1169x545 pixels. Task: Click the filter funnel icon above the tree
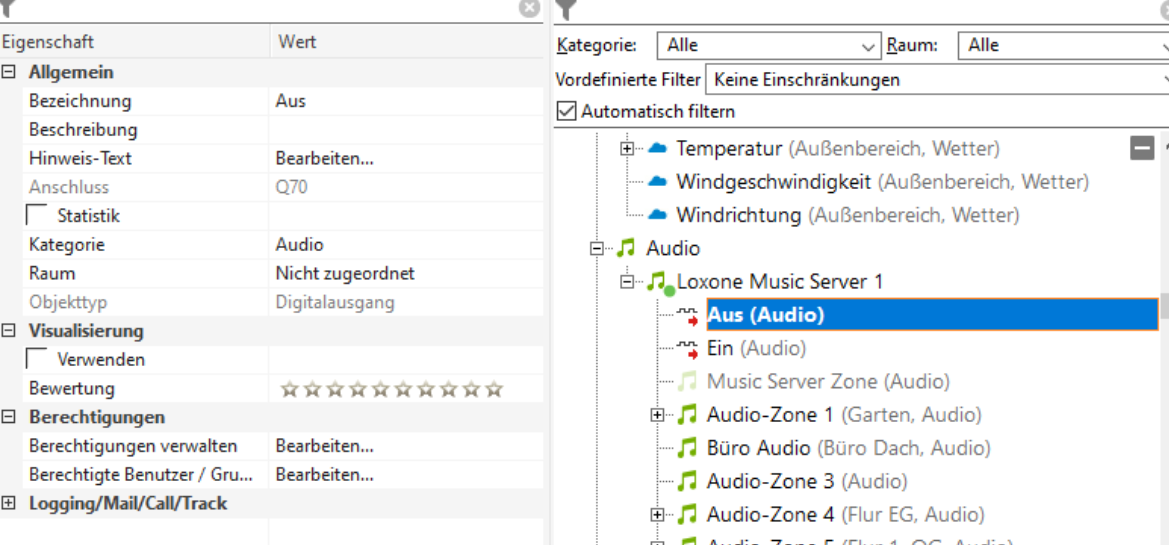click(x=566, y=10)
